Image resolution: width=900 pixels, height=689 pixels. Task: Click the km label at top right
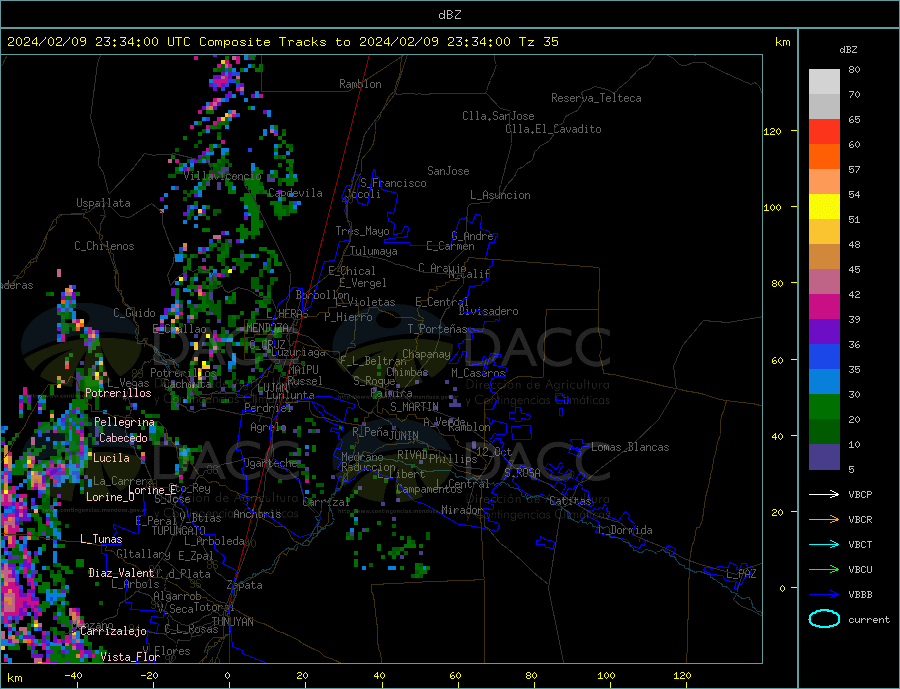coord(782,42)
